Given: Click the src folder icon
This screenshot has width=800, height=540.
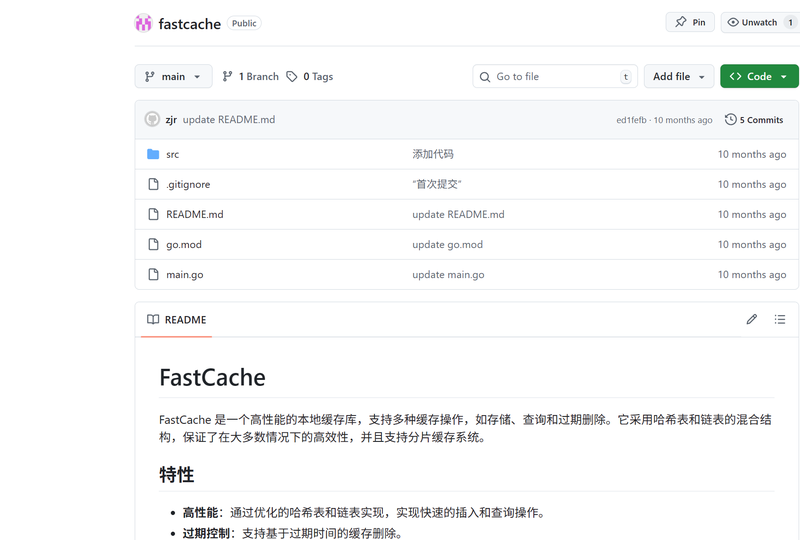Looking at the screenshot, I should [153, 154].
